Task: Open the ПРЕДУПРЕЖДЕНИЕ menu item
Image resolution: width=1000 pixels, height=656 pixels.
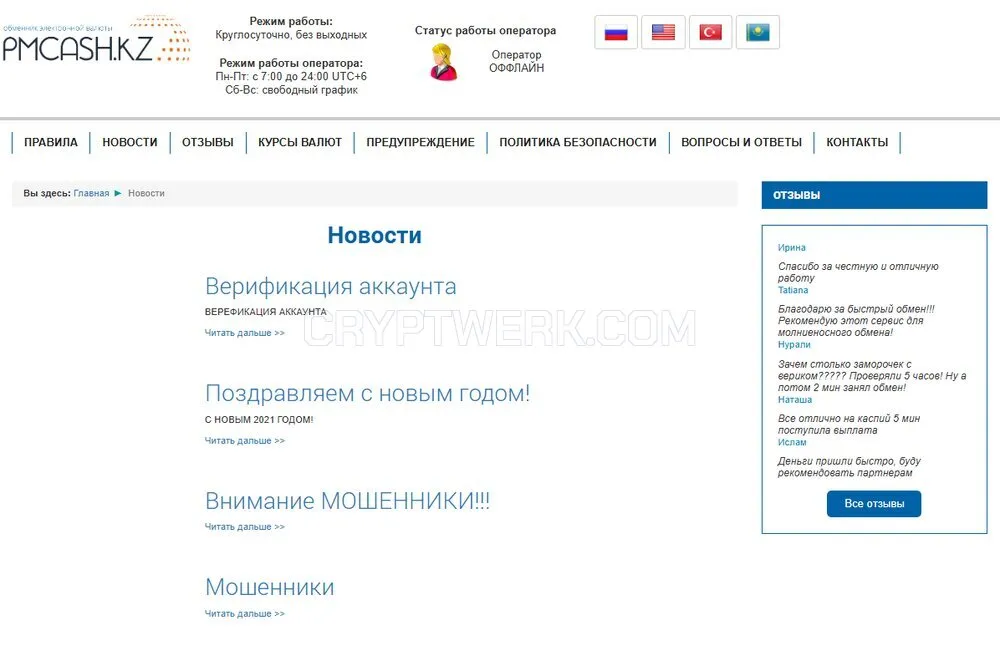Action: pyautogui.click(x=420, y=142)
